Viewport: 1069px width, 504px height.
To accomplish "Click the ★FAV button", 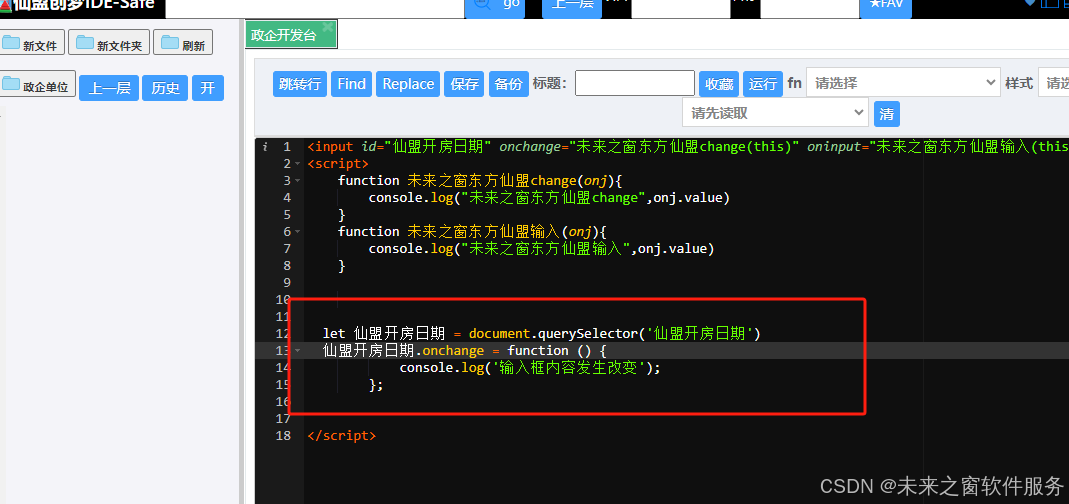I will [886, 7].
